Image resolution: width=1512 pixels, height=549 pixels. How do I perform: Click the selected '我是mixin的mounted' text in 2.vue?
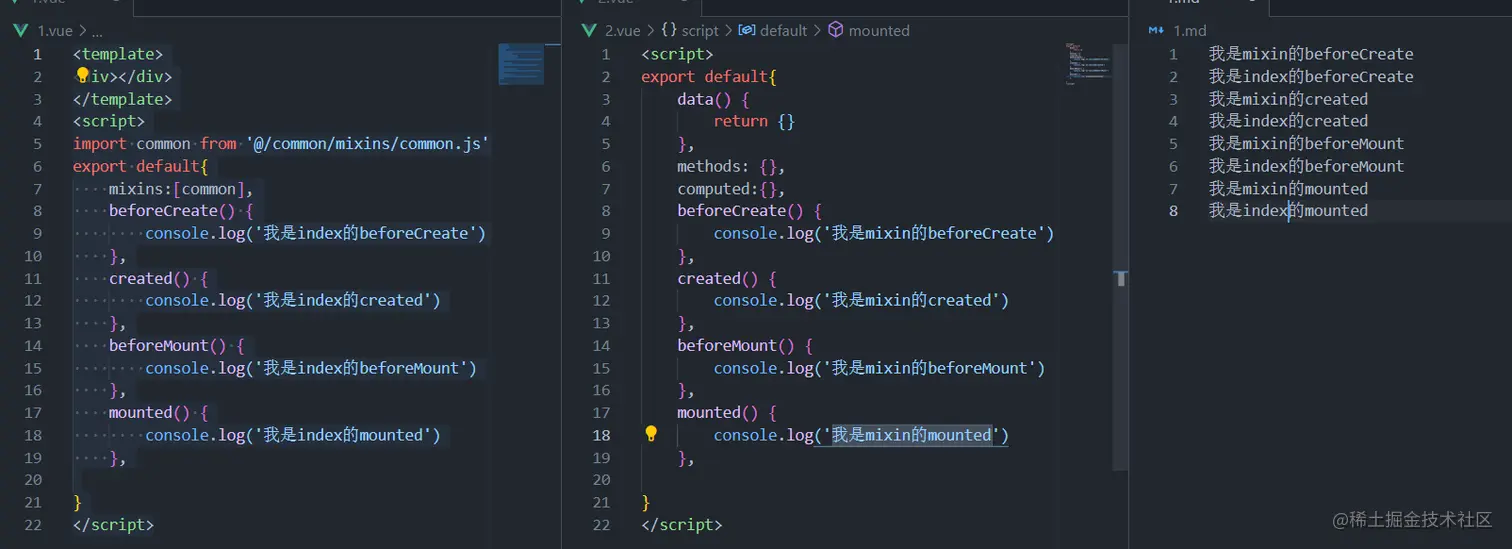click(x=911, y=435)
